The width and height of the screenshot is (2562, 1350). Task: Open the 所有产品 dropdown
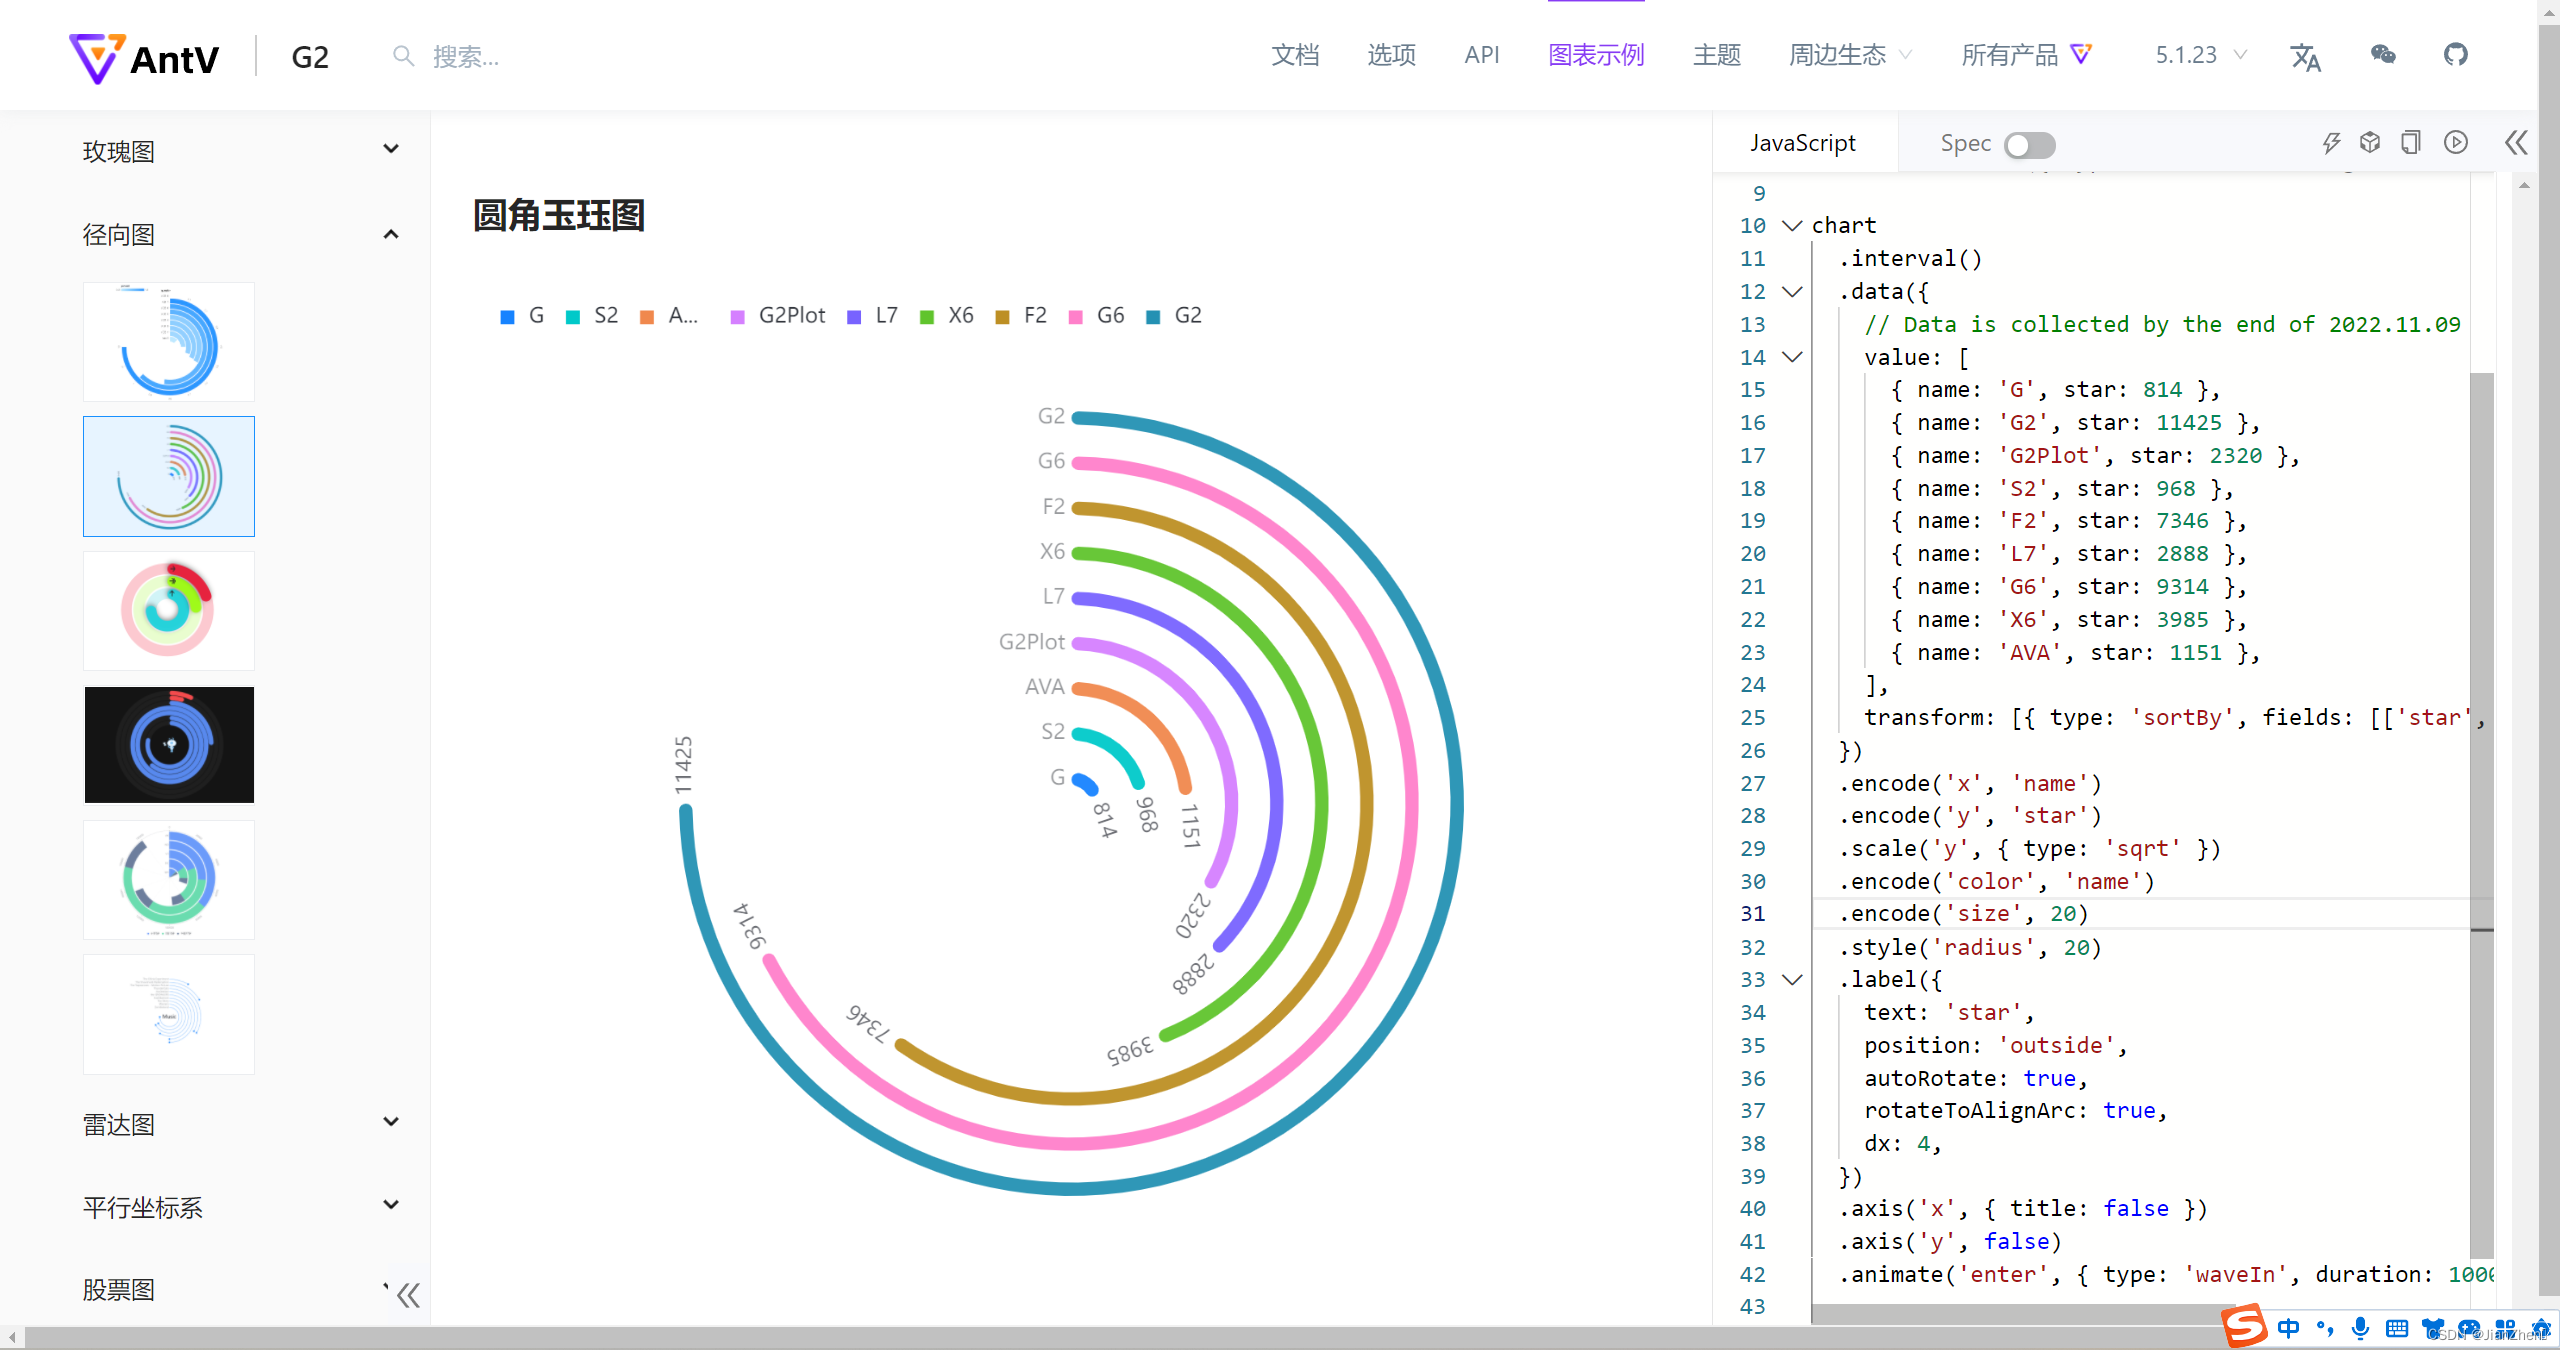click(2026, 55)
